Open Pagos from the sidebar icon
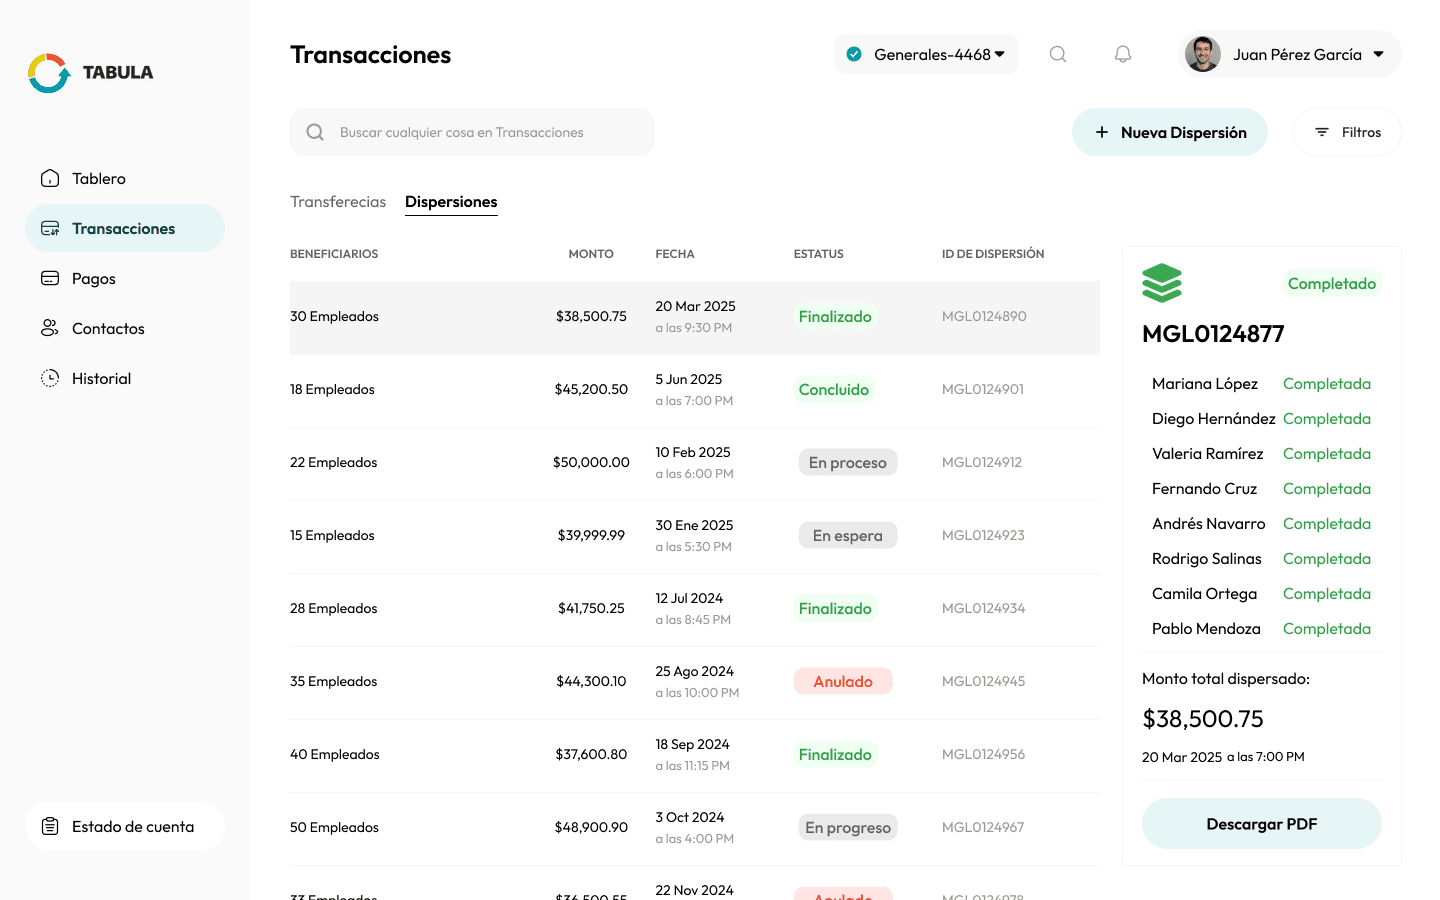1440x900 pixels. click(50, 278)
